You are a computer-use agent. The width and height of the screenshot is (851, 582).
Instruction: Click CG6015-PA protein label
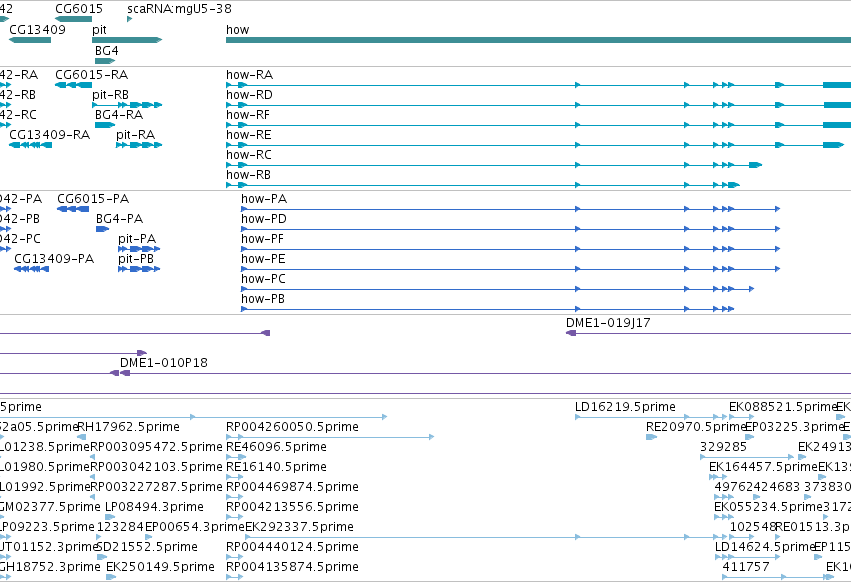click(93, 199)
